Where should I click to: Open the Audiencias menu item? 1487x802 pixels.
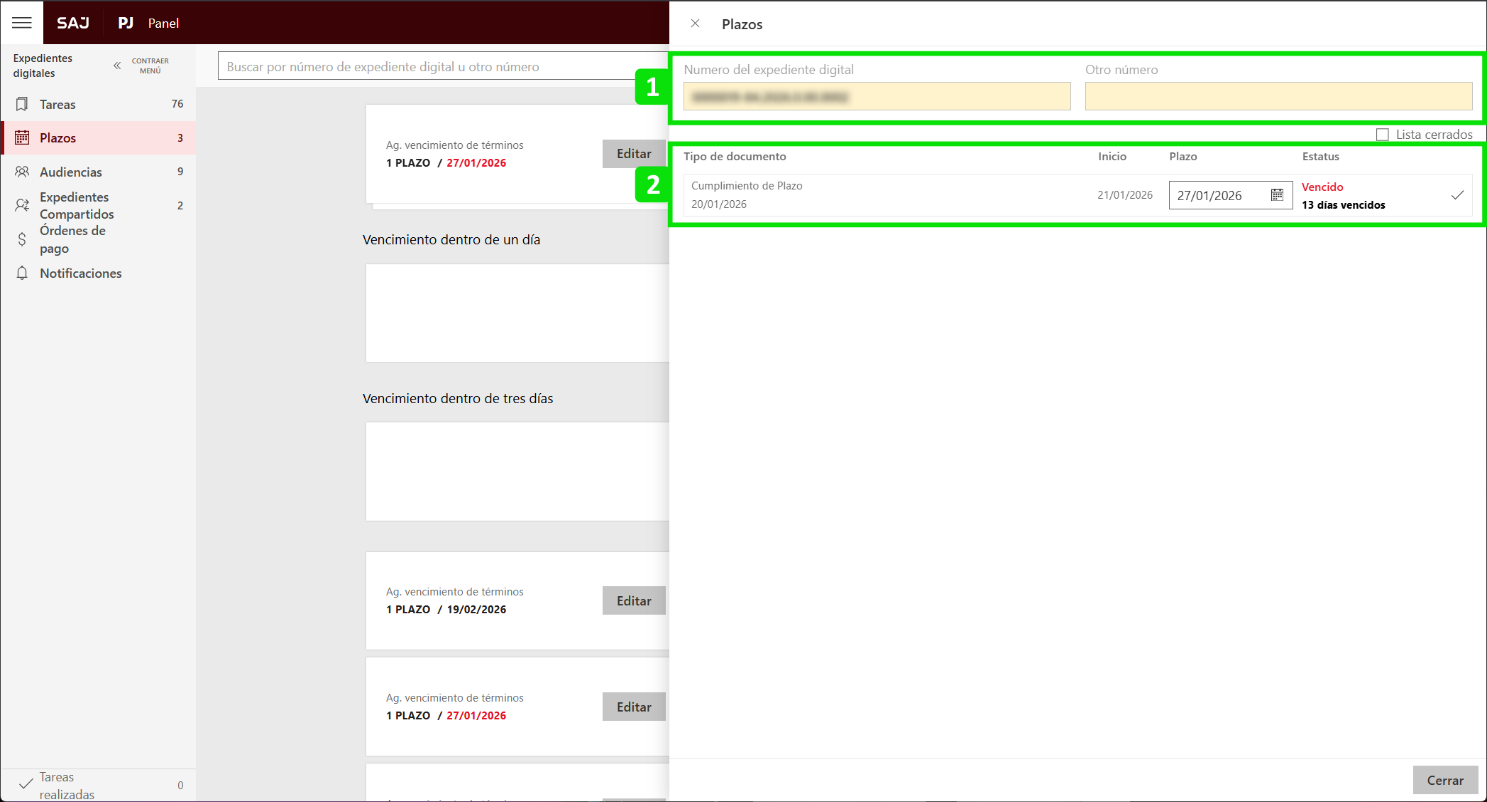(70, 172)
